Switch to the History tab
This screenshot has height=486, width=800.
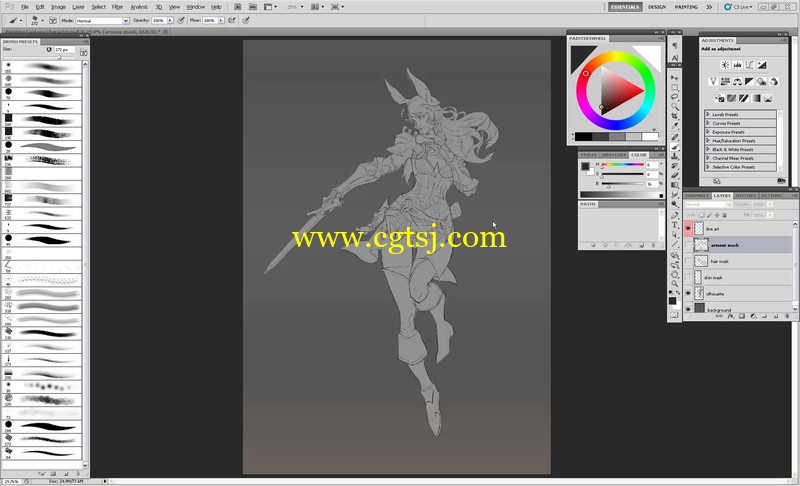pyautogui.click(x=745, y=195)
